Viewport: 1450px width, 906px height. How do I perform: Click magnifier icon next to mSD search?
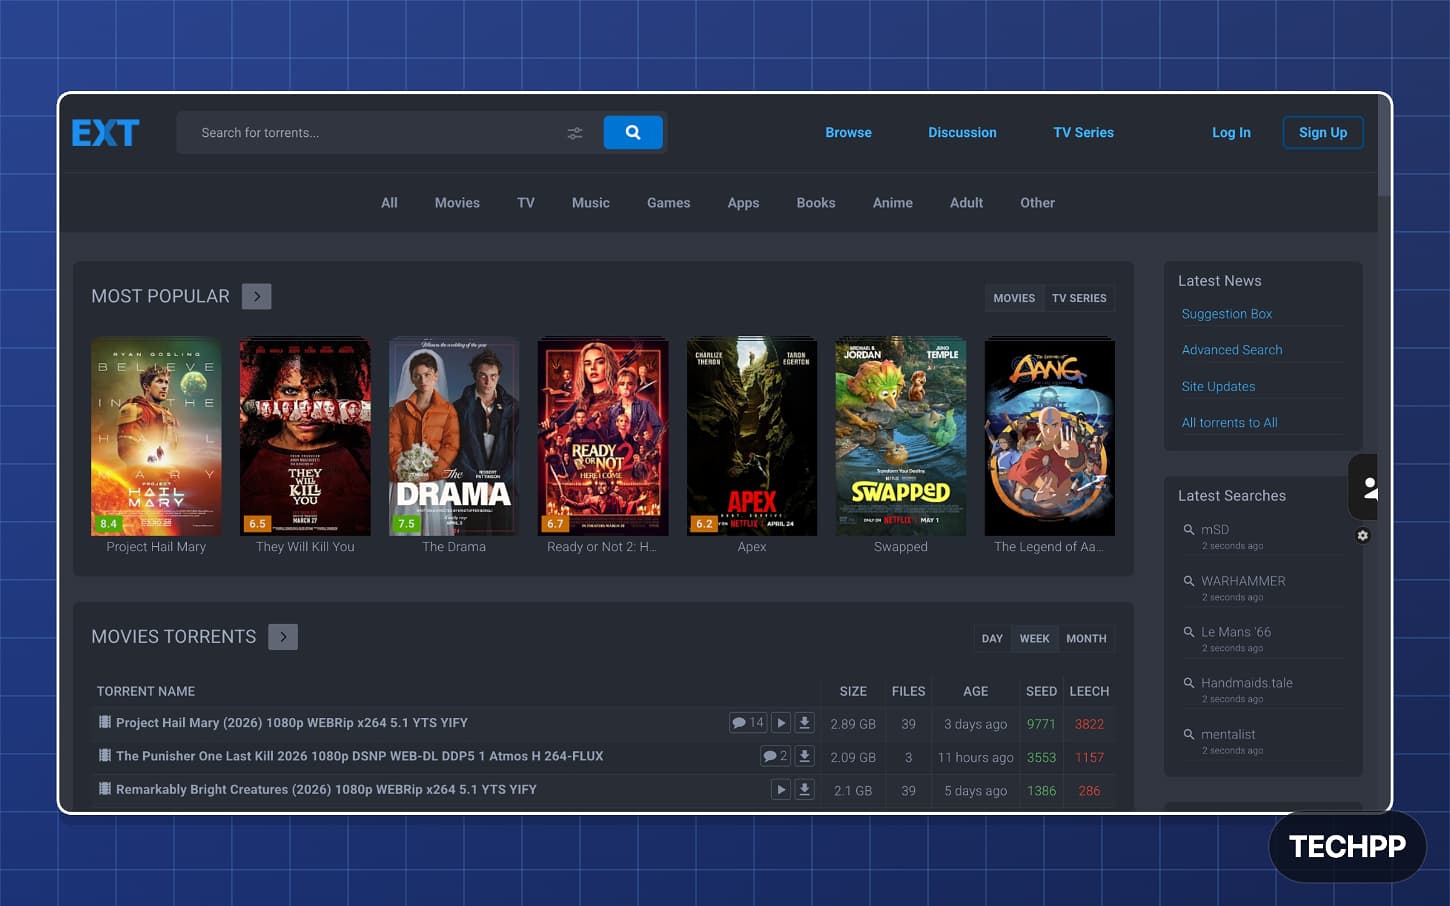(x=1189, y=529)
